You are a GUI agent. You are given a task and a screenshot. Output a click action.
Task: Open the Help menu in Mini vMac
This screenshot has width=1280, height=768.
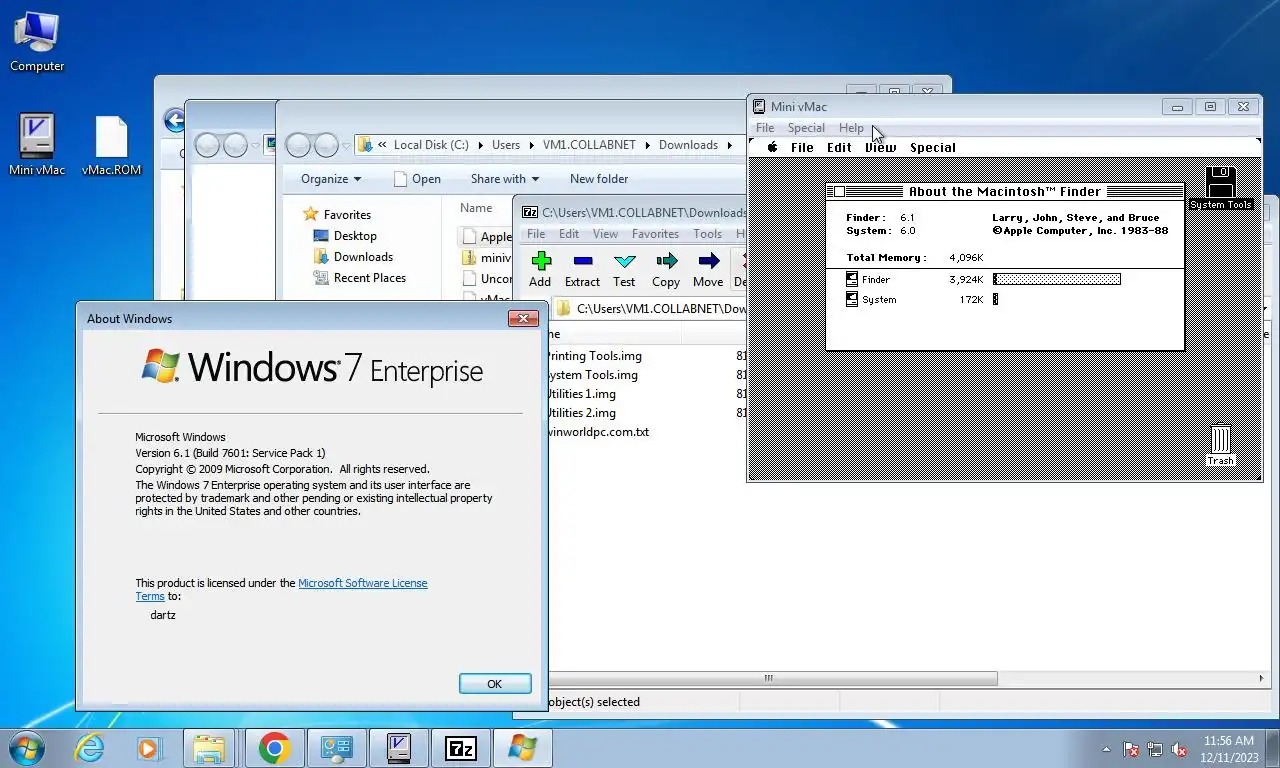[851, 128]
